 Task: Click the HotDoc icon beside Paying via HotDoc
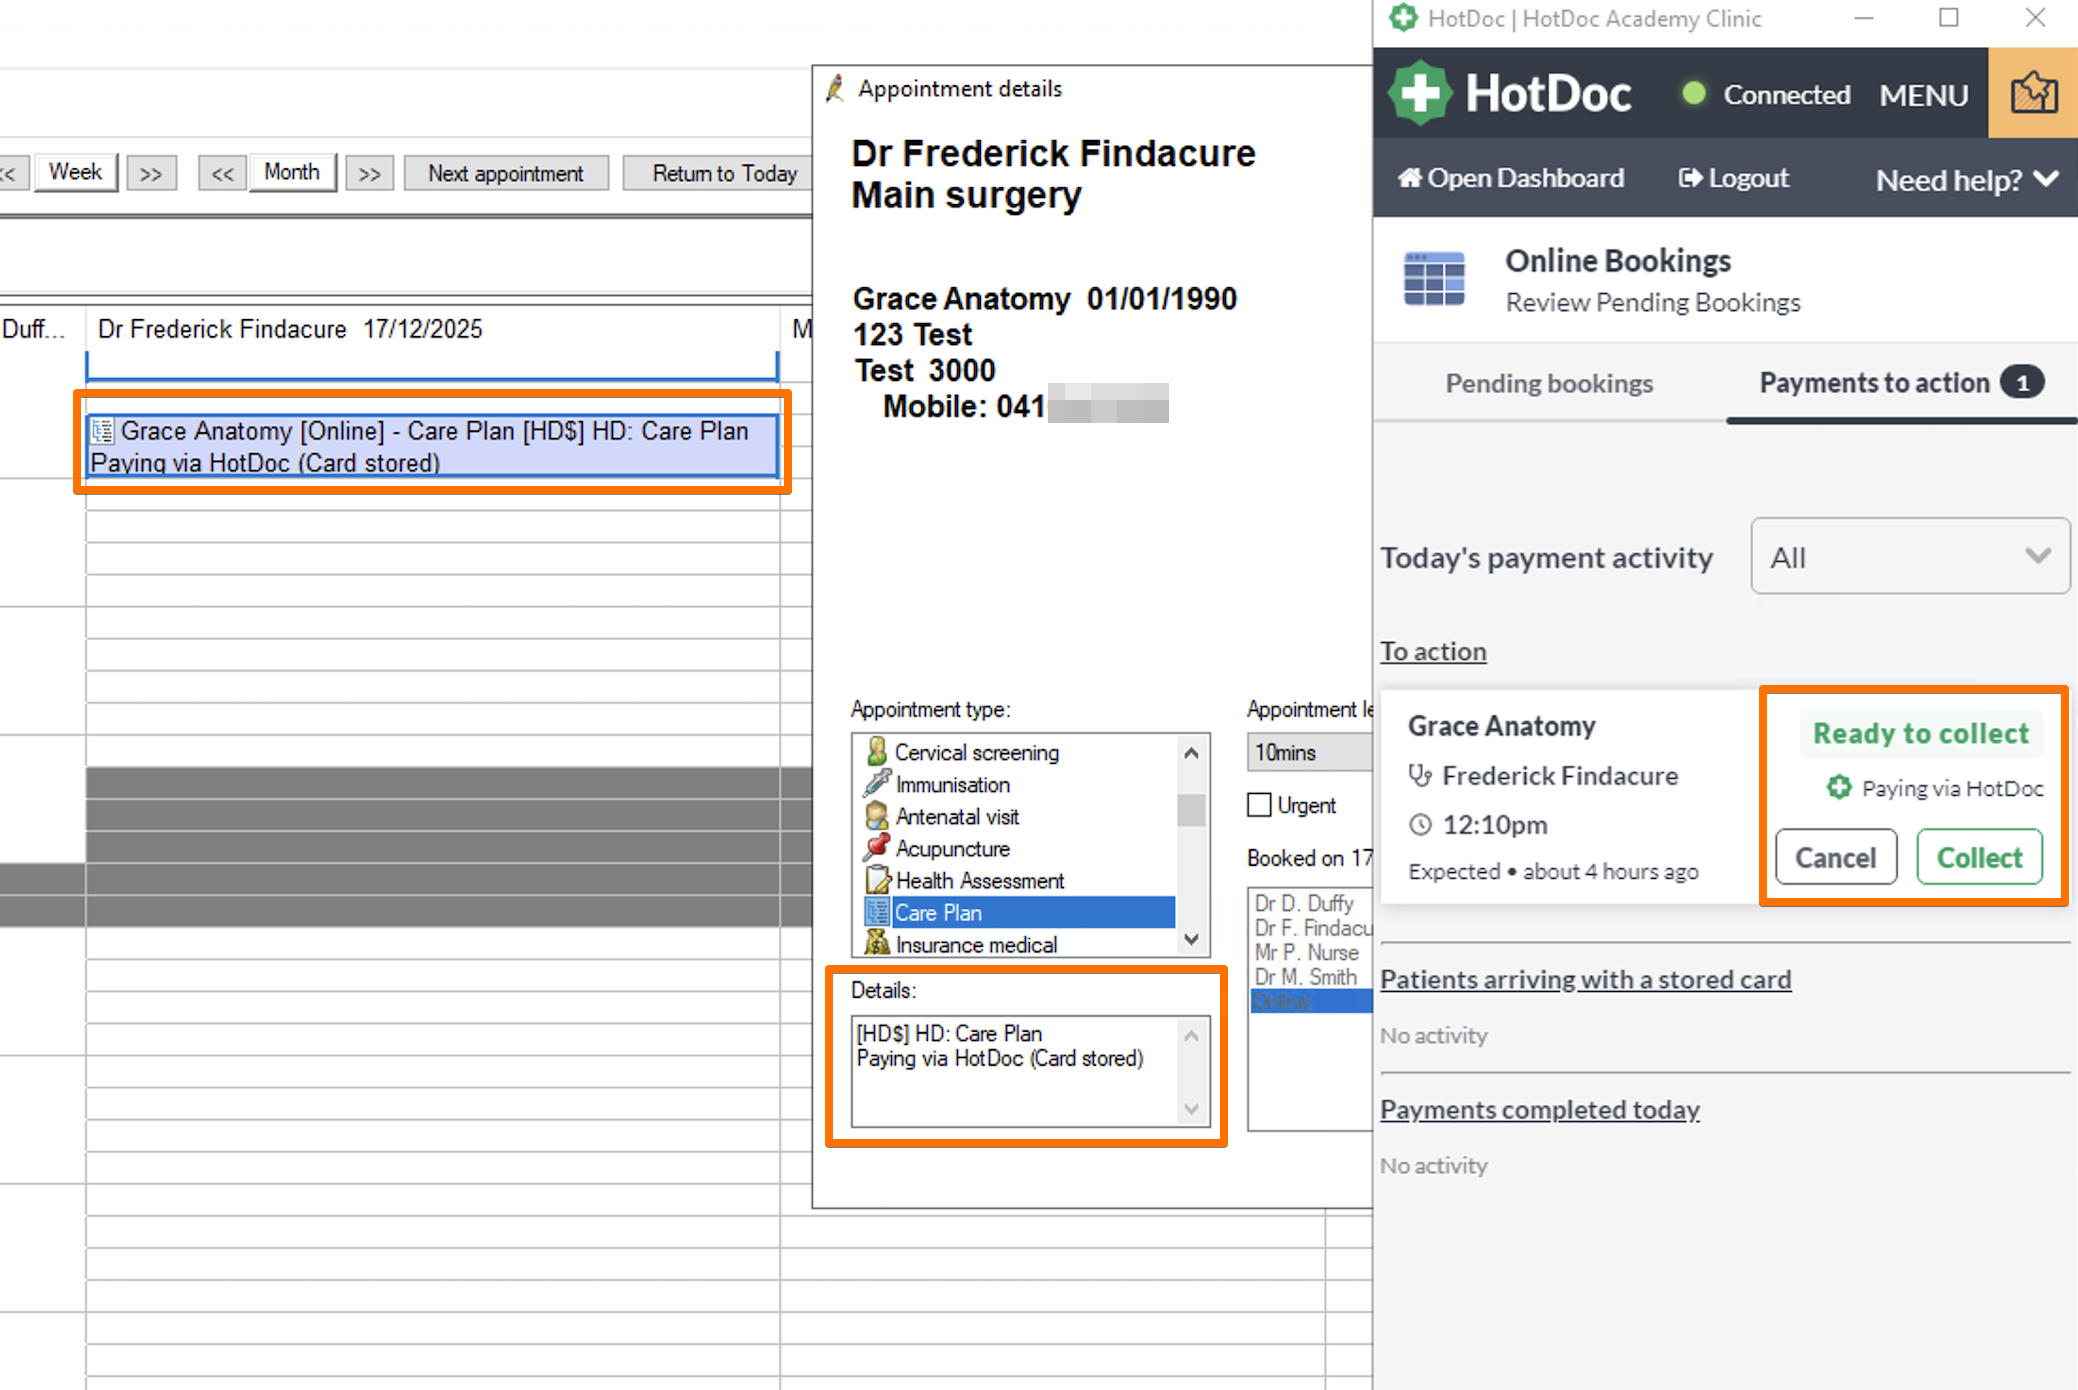(1838, 788)
